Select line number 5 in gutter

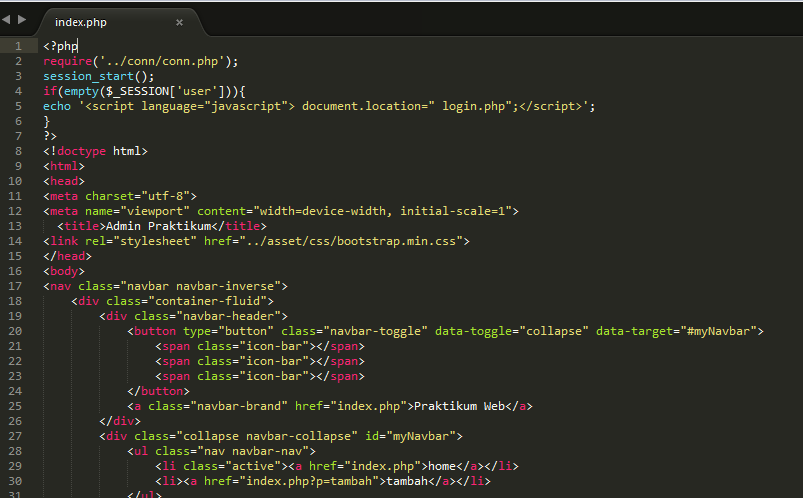pos(18,106)
